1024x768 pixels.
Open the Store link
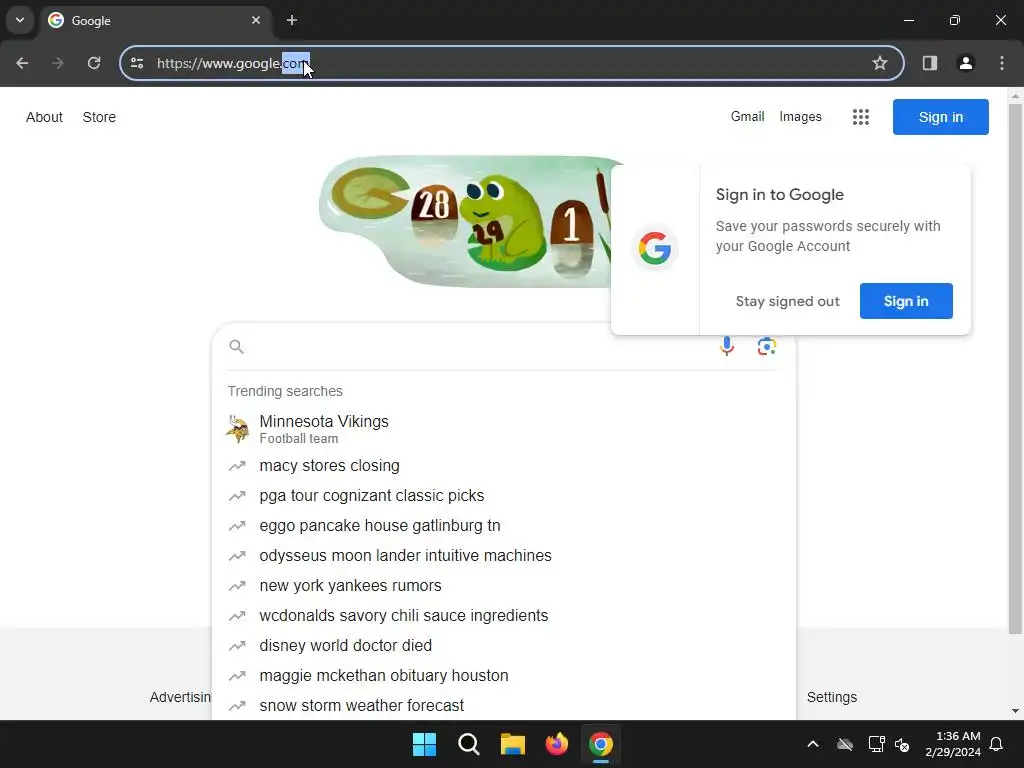click(x=99, y=117)
